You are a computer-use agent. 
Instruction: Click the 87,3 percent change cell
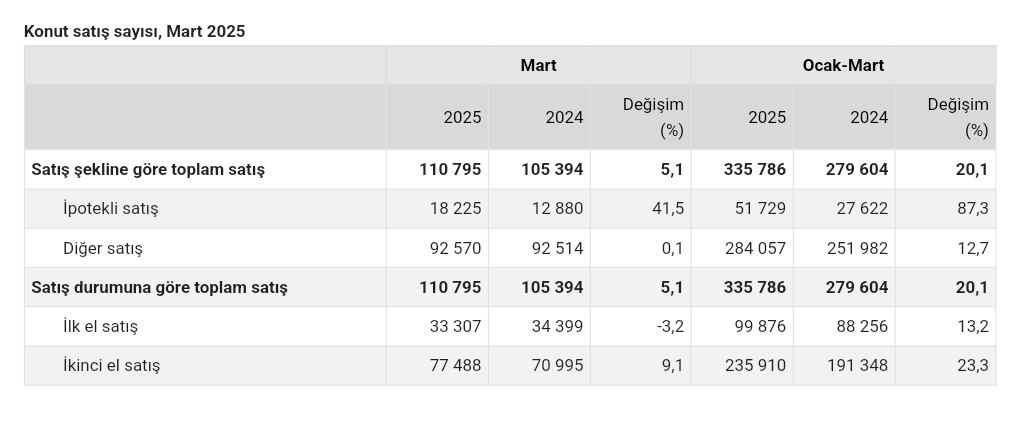(x=972, y=209)
